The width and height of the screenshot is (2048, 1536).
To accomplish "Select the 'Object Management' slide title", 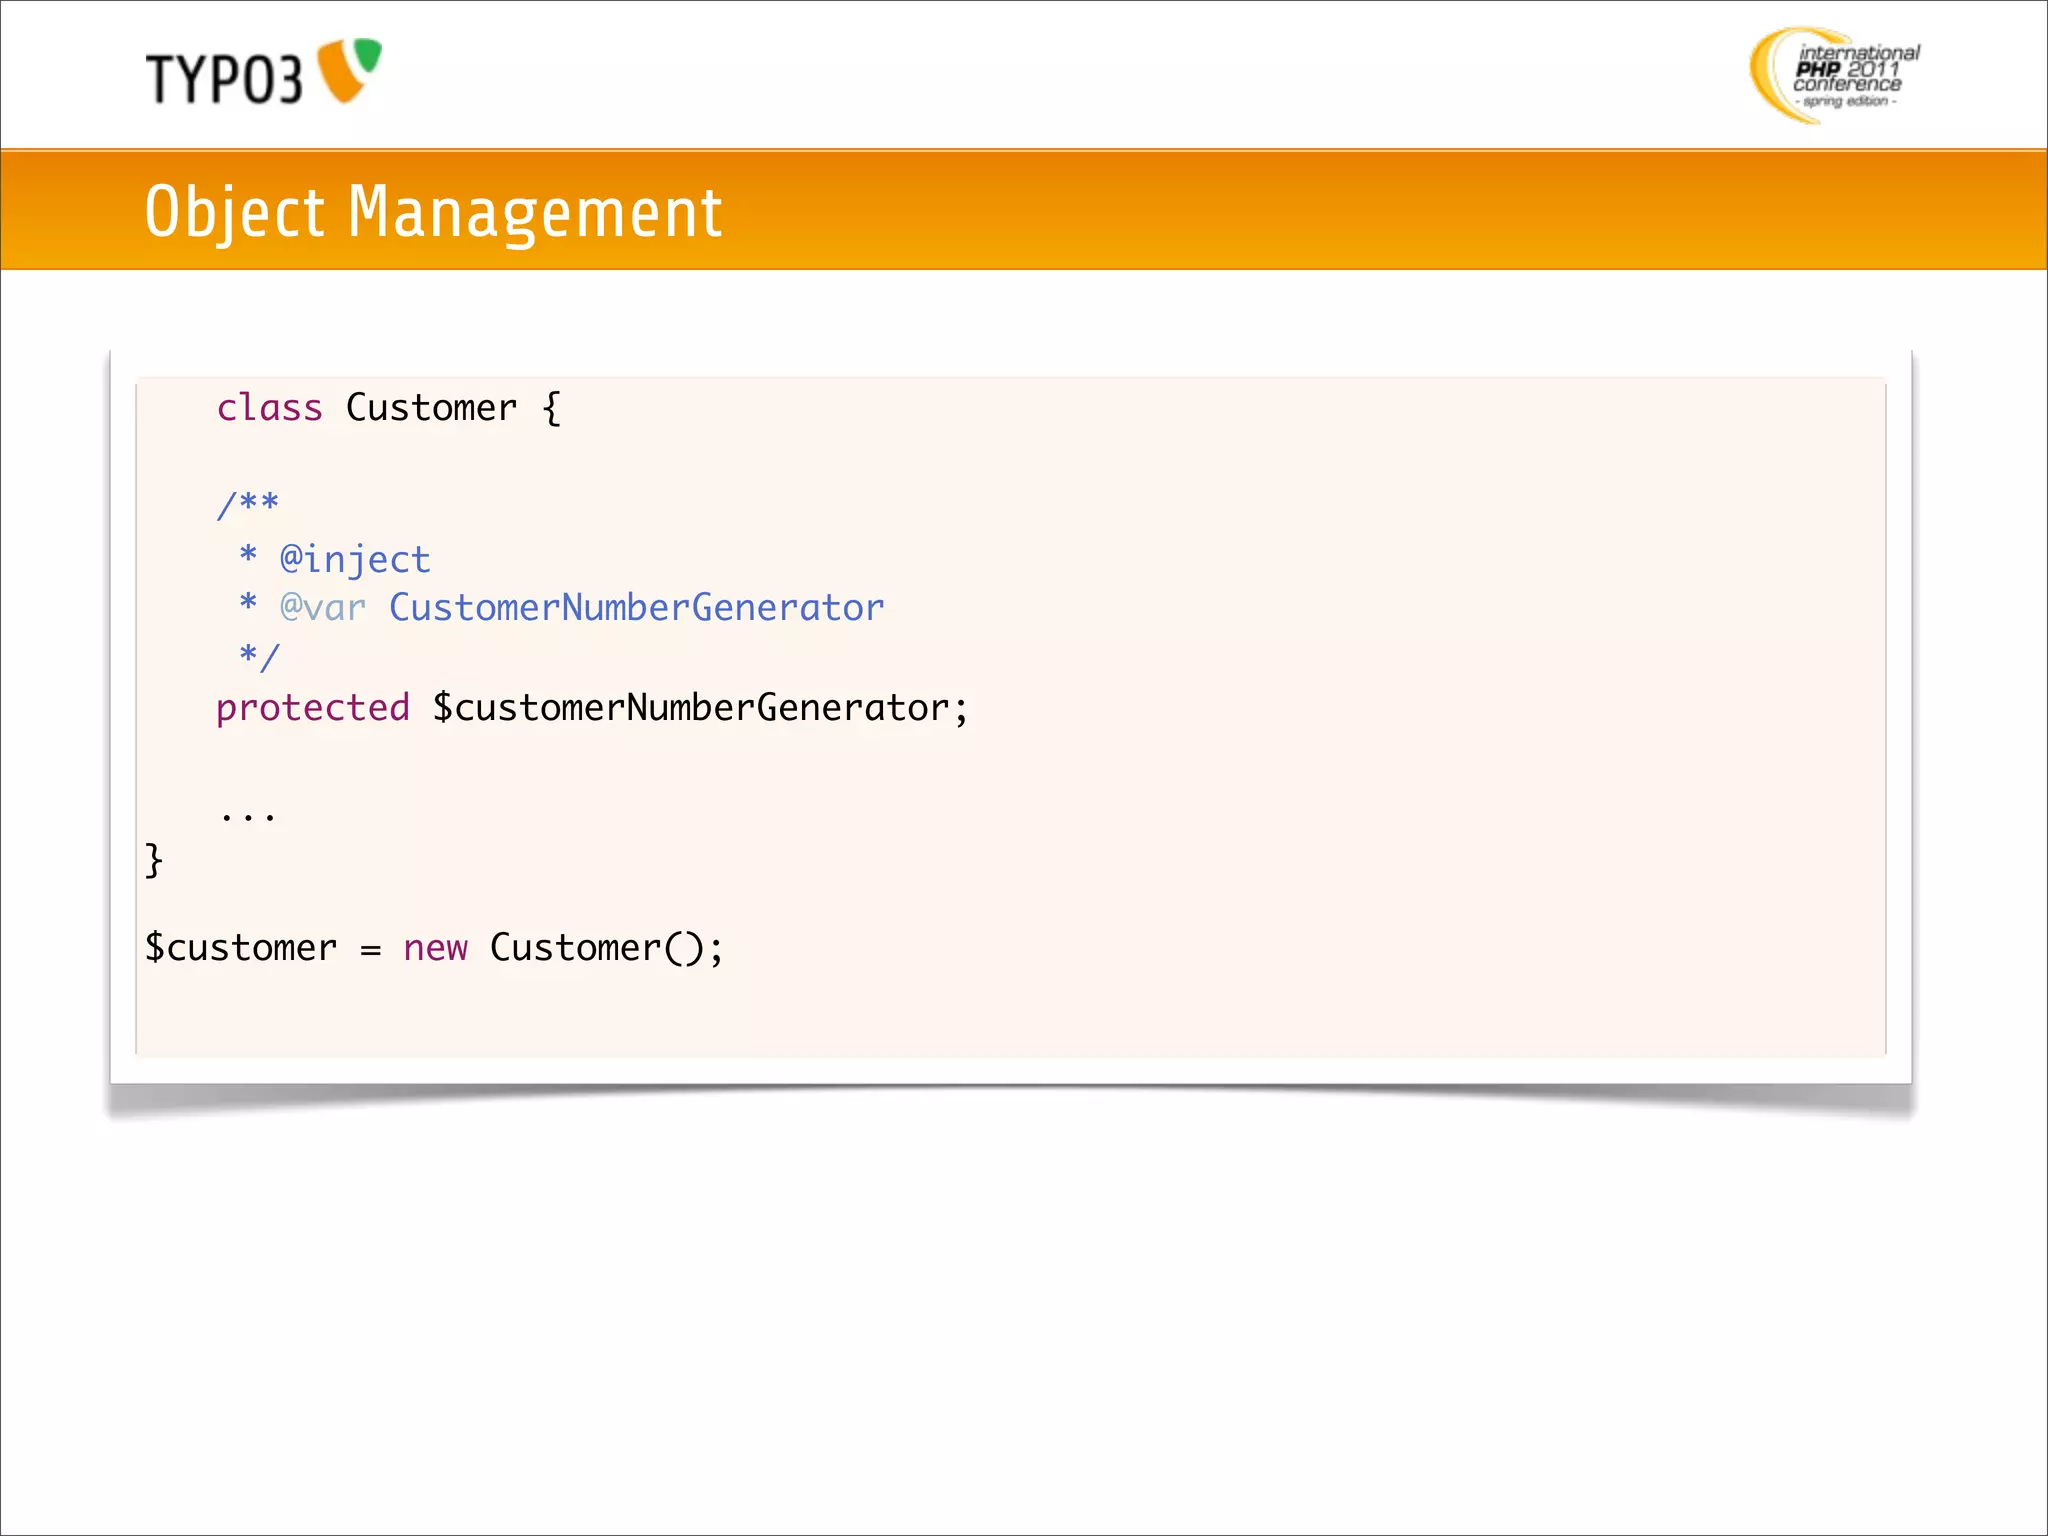I will 433,212.
